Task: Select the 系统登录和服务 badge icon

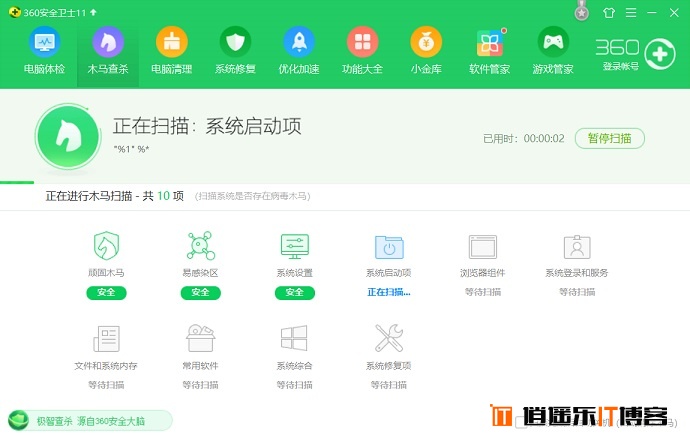Action: point(577,247)
